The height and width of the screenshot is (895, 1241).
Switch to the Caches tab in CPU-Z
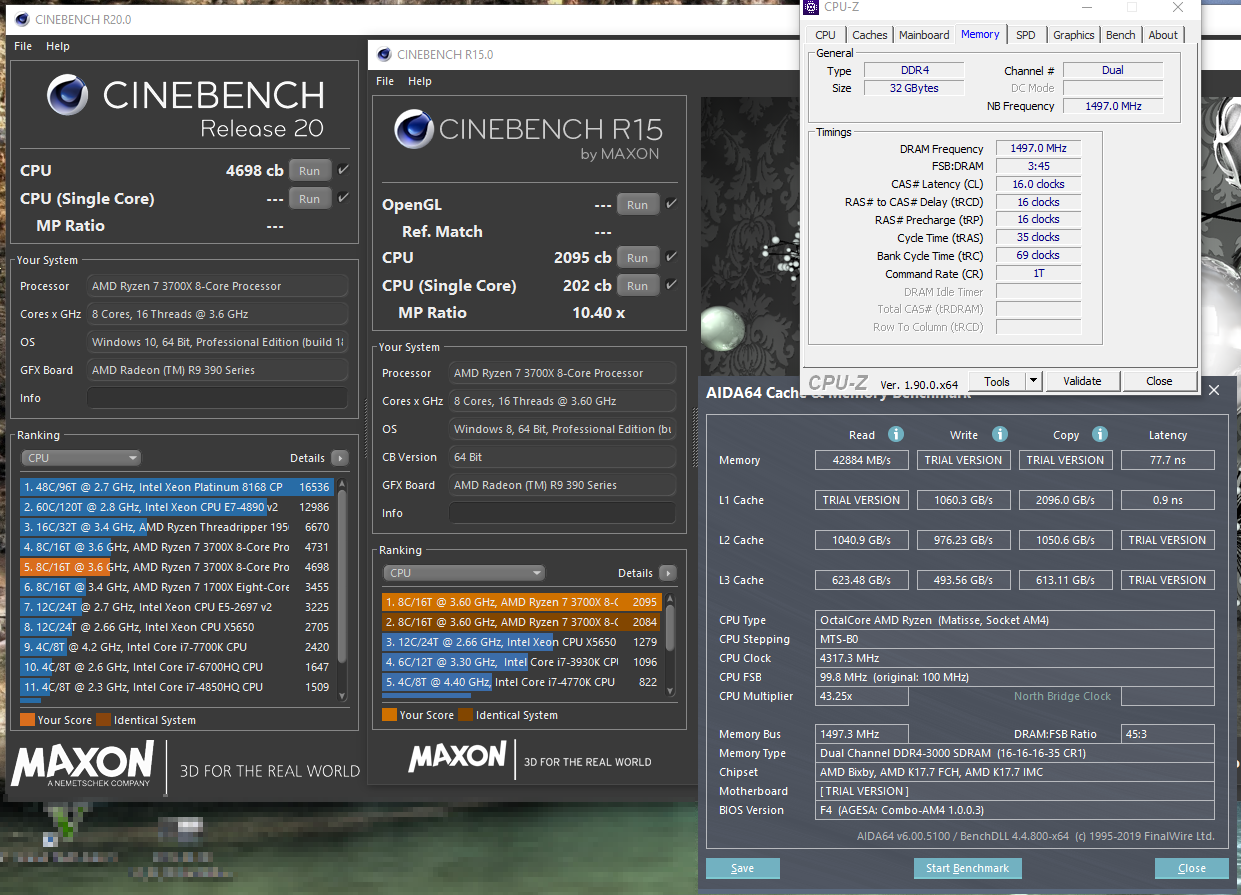coord(869,35)
